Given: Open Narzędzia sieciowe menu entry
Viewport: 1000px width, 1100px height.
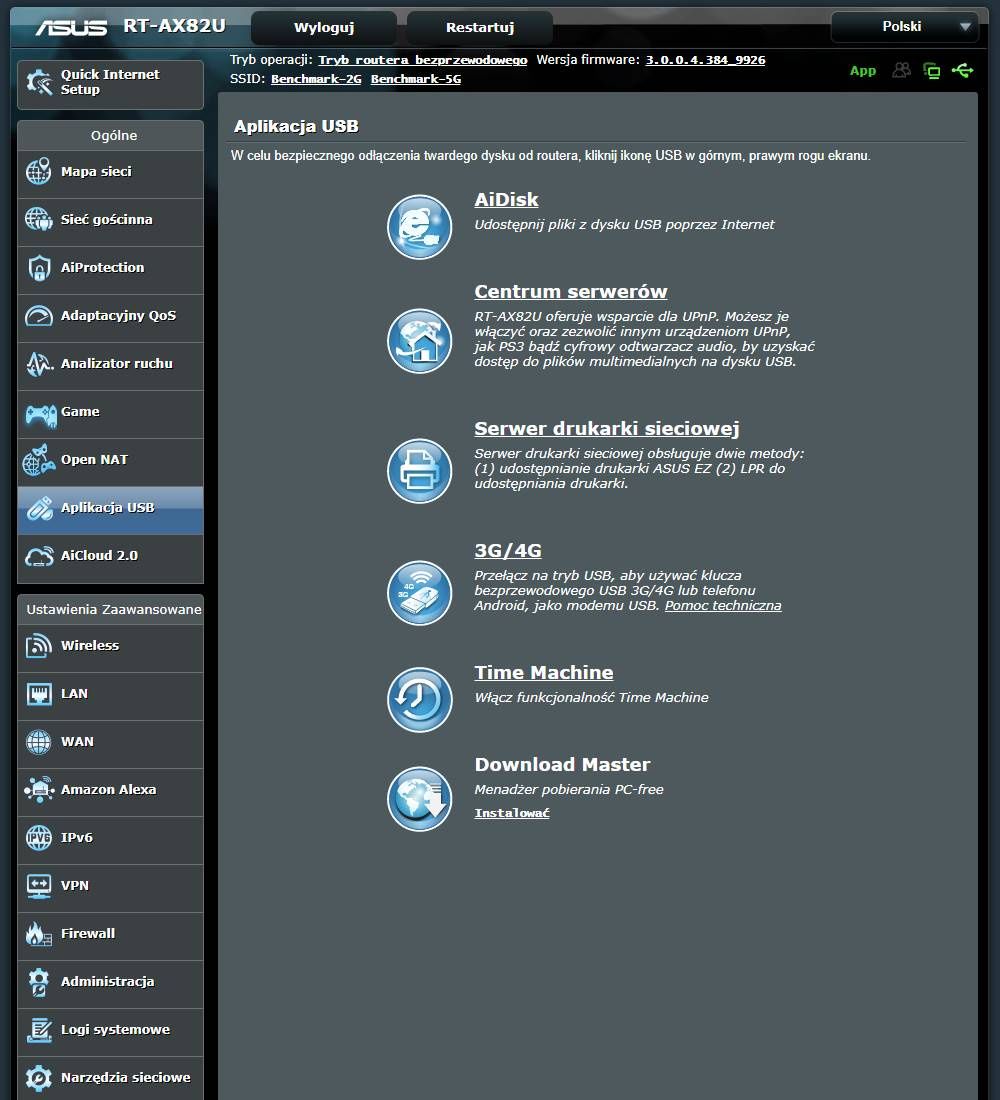Looking at the screenshot, I should (110, 1078).
